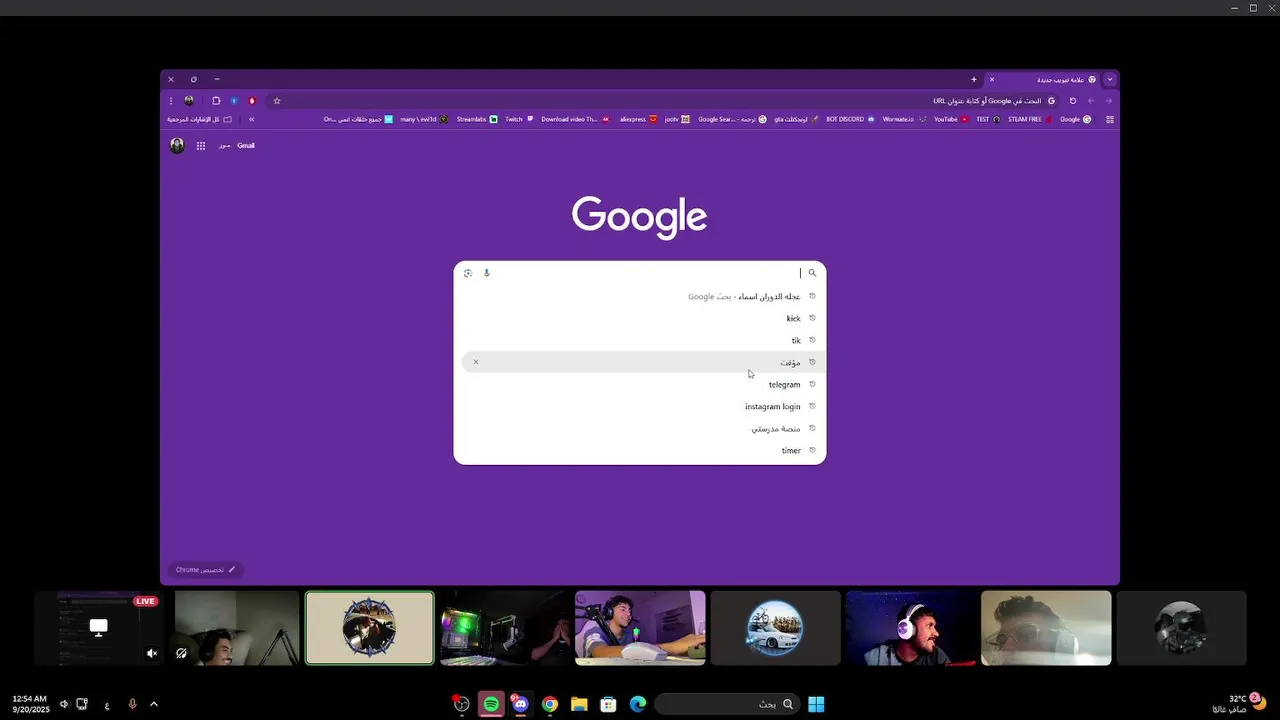The height and width of the screenshot is (720, 1280).
Task: Go forward with the browser forward arrow
Action: pyautogui.click(x=1109, y=101)
